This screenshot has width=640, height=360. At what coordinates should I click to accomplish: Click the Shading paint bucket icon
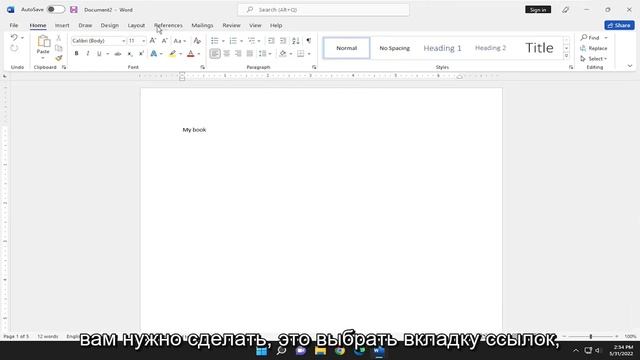[x=283, y=53]
